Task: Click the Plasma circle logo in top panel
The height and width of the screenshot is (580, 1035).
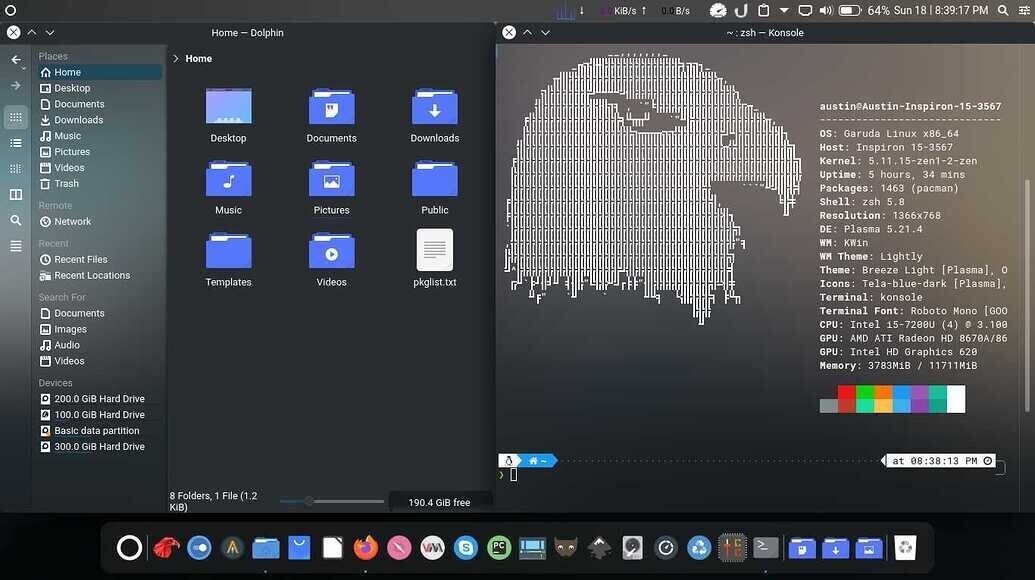Action: (11, 11)
